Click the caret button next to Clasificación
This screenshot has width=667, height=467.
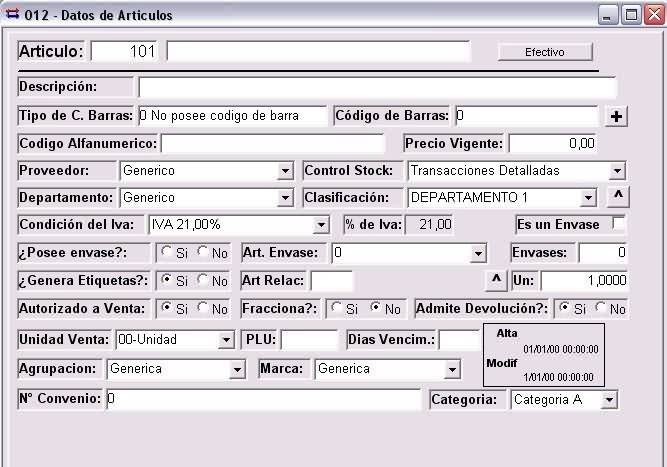coord(619,197)
